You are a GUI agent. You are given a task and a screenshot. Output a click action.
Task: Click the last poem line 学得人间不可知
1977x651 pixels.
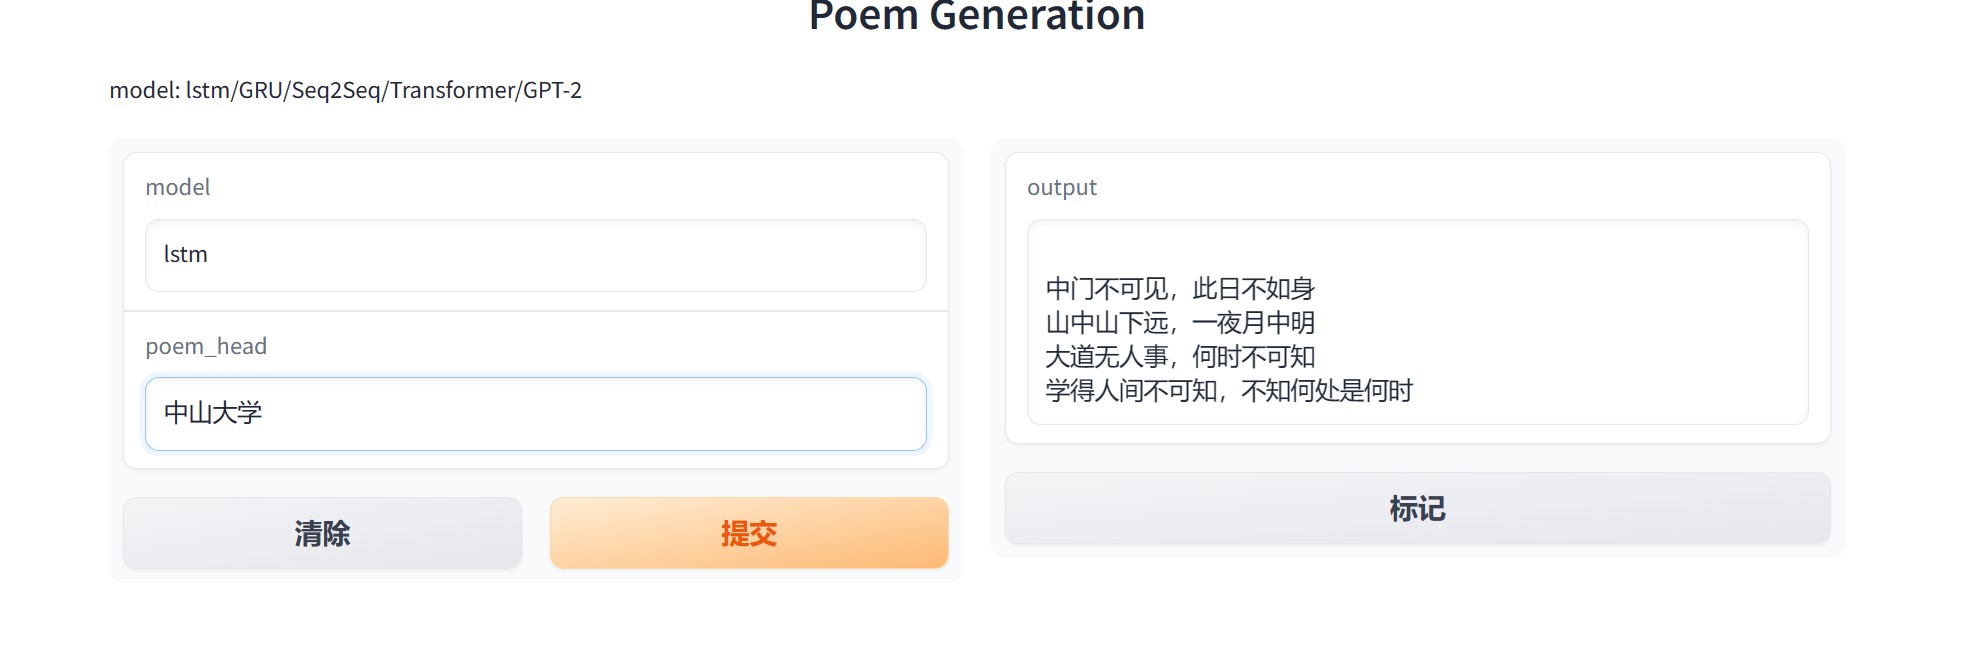click(x=1229, y=391)
